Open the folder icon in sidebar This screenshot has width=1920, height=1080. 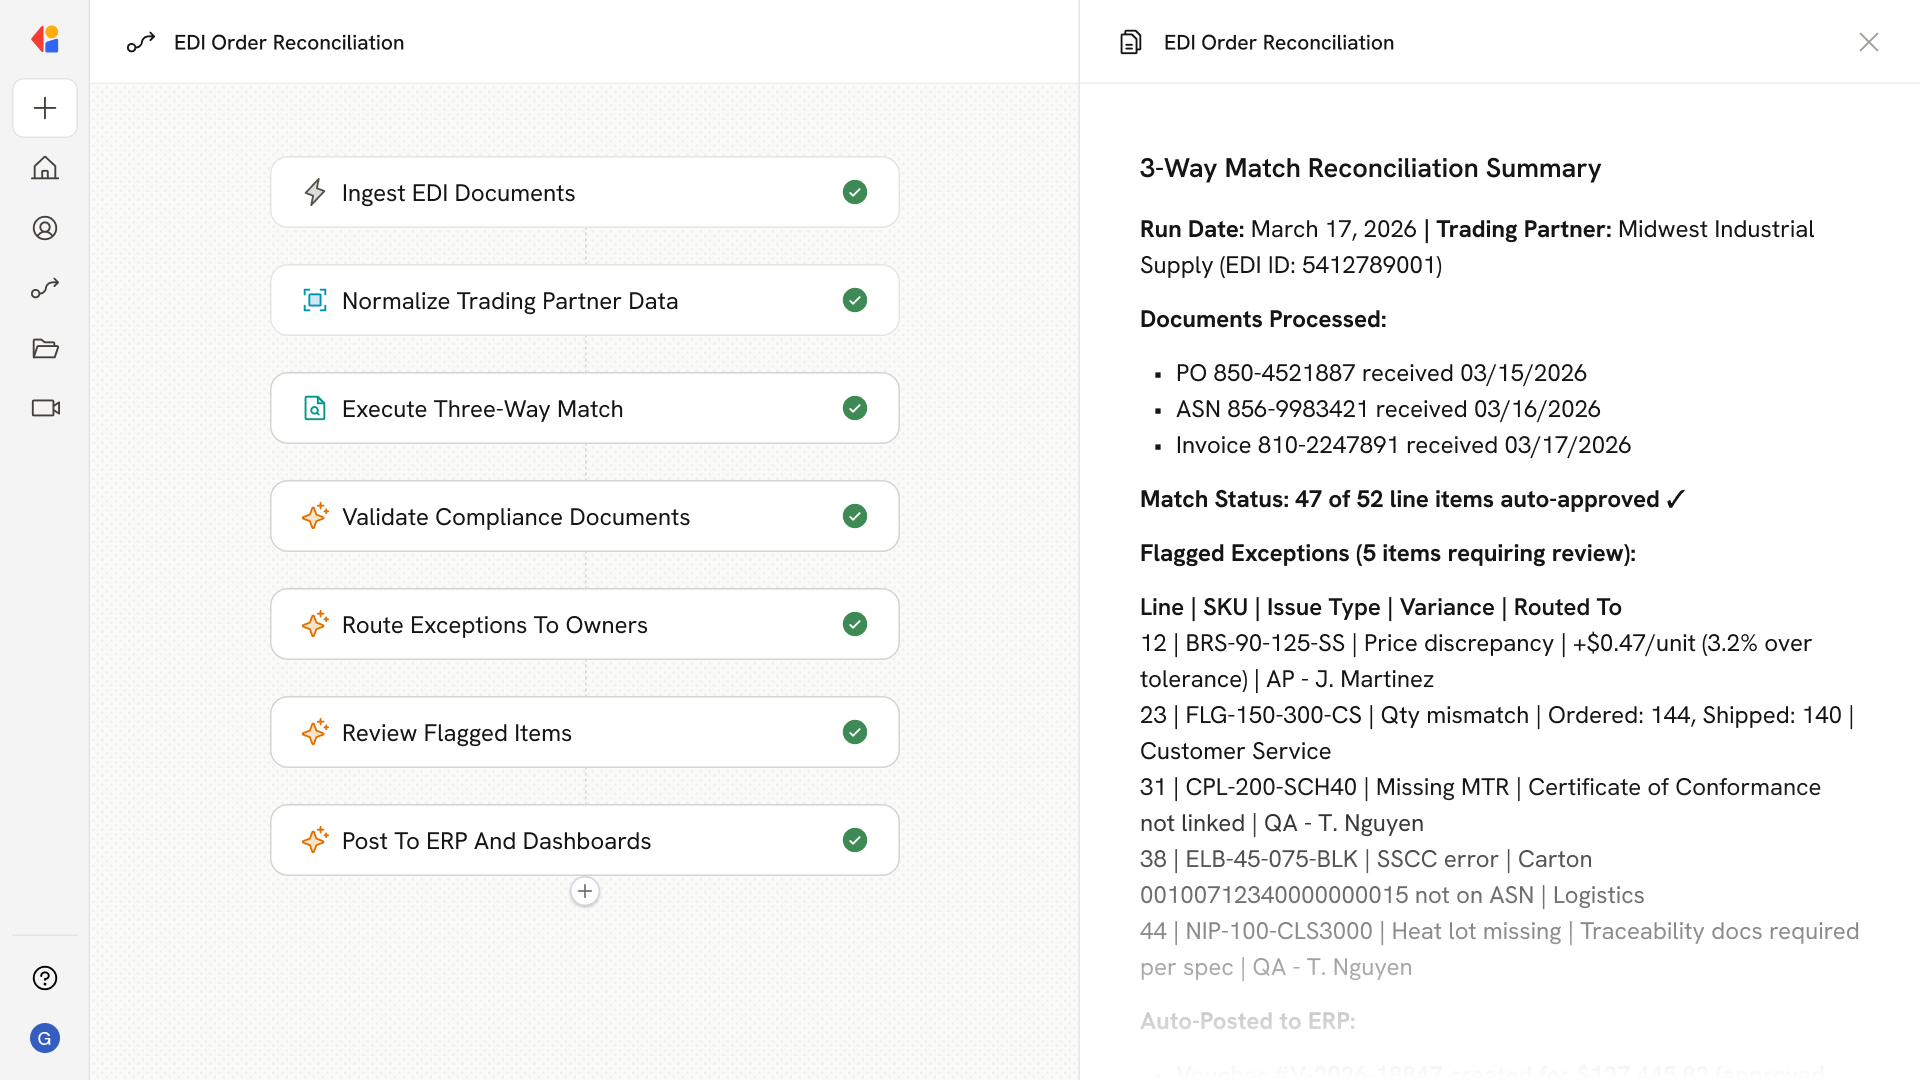45,348
